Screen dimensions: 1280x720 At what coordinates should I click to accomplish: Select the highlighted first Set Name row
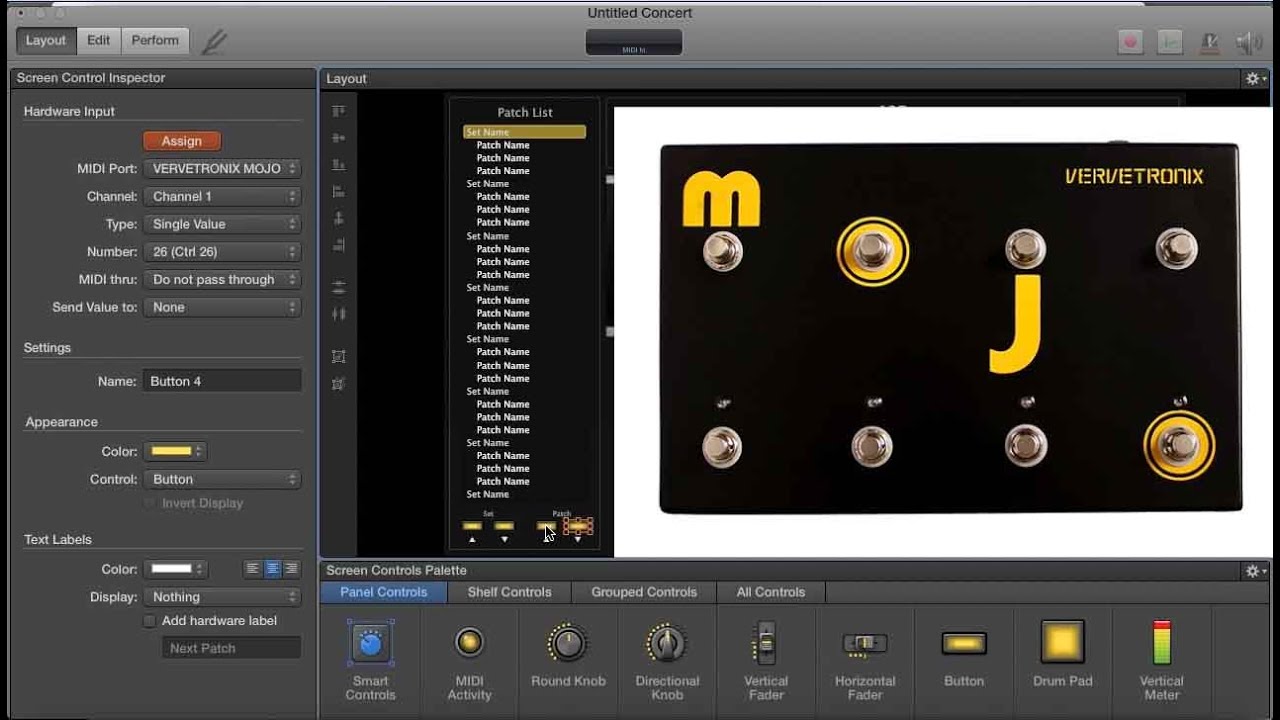pyautogui.click(x=524, y=132)
